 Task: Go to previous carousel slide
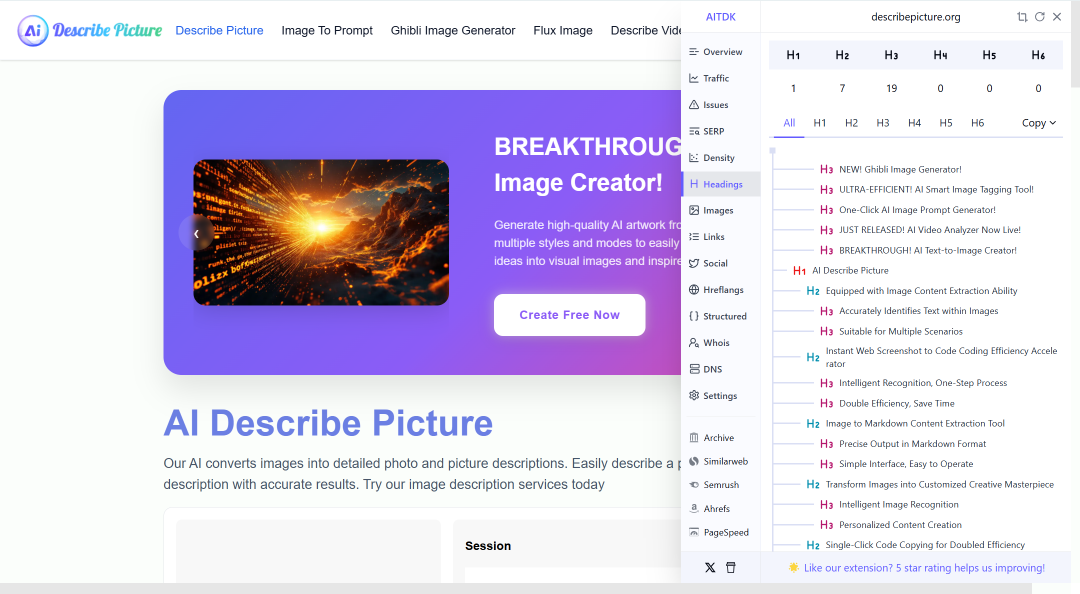(x=196, y=234)
